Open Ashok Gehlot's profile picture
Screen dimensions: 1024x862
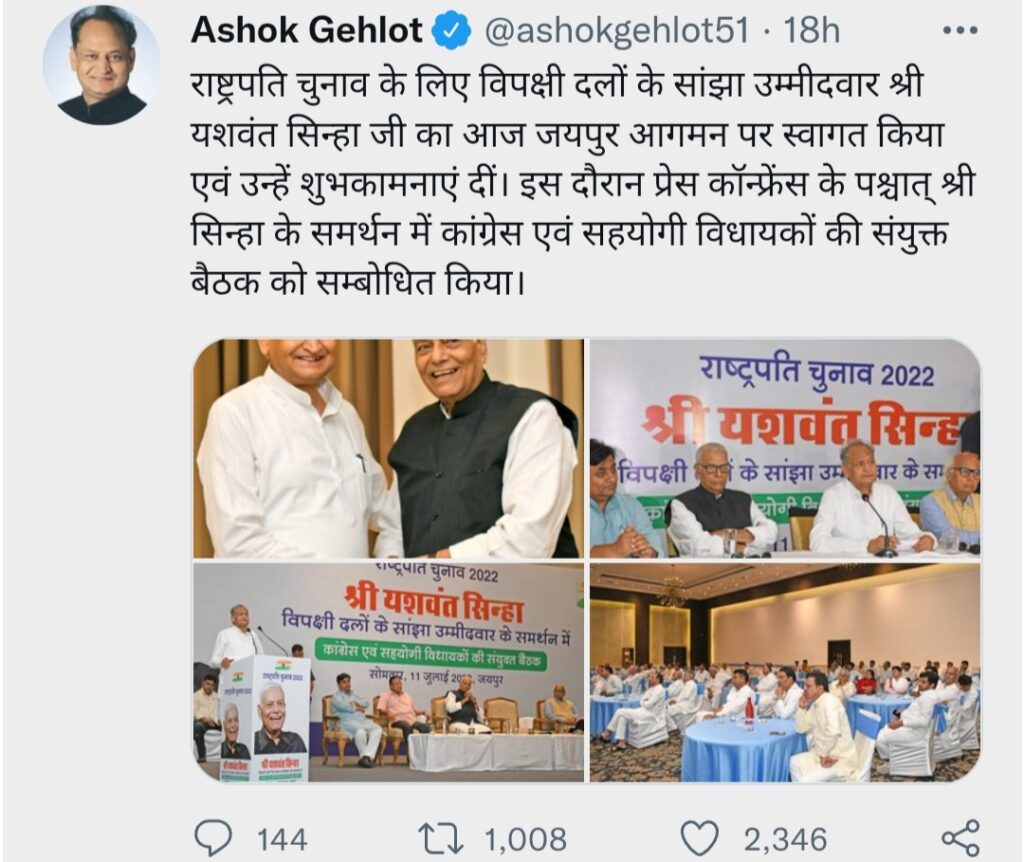102,66
